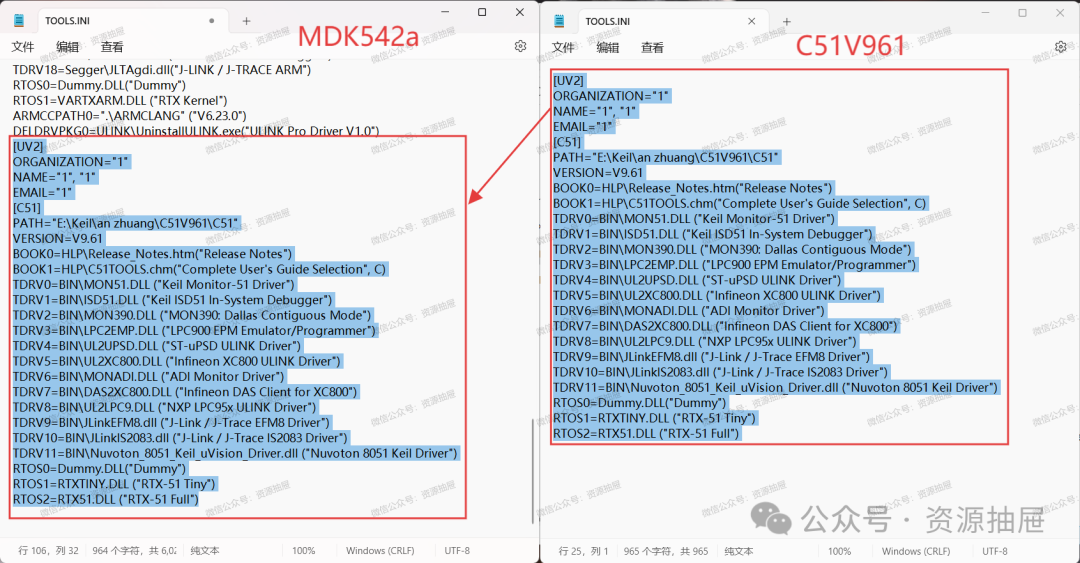Viewport: 1080px width, 563px height.
Task: Click vertical scrollbar in left Notepad window
Action: pyautogui.click(x=533, y=470)
